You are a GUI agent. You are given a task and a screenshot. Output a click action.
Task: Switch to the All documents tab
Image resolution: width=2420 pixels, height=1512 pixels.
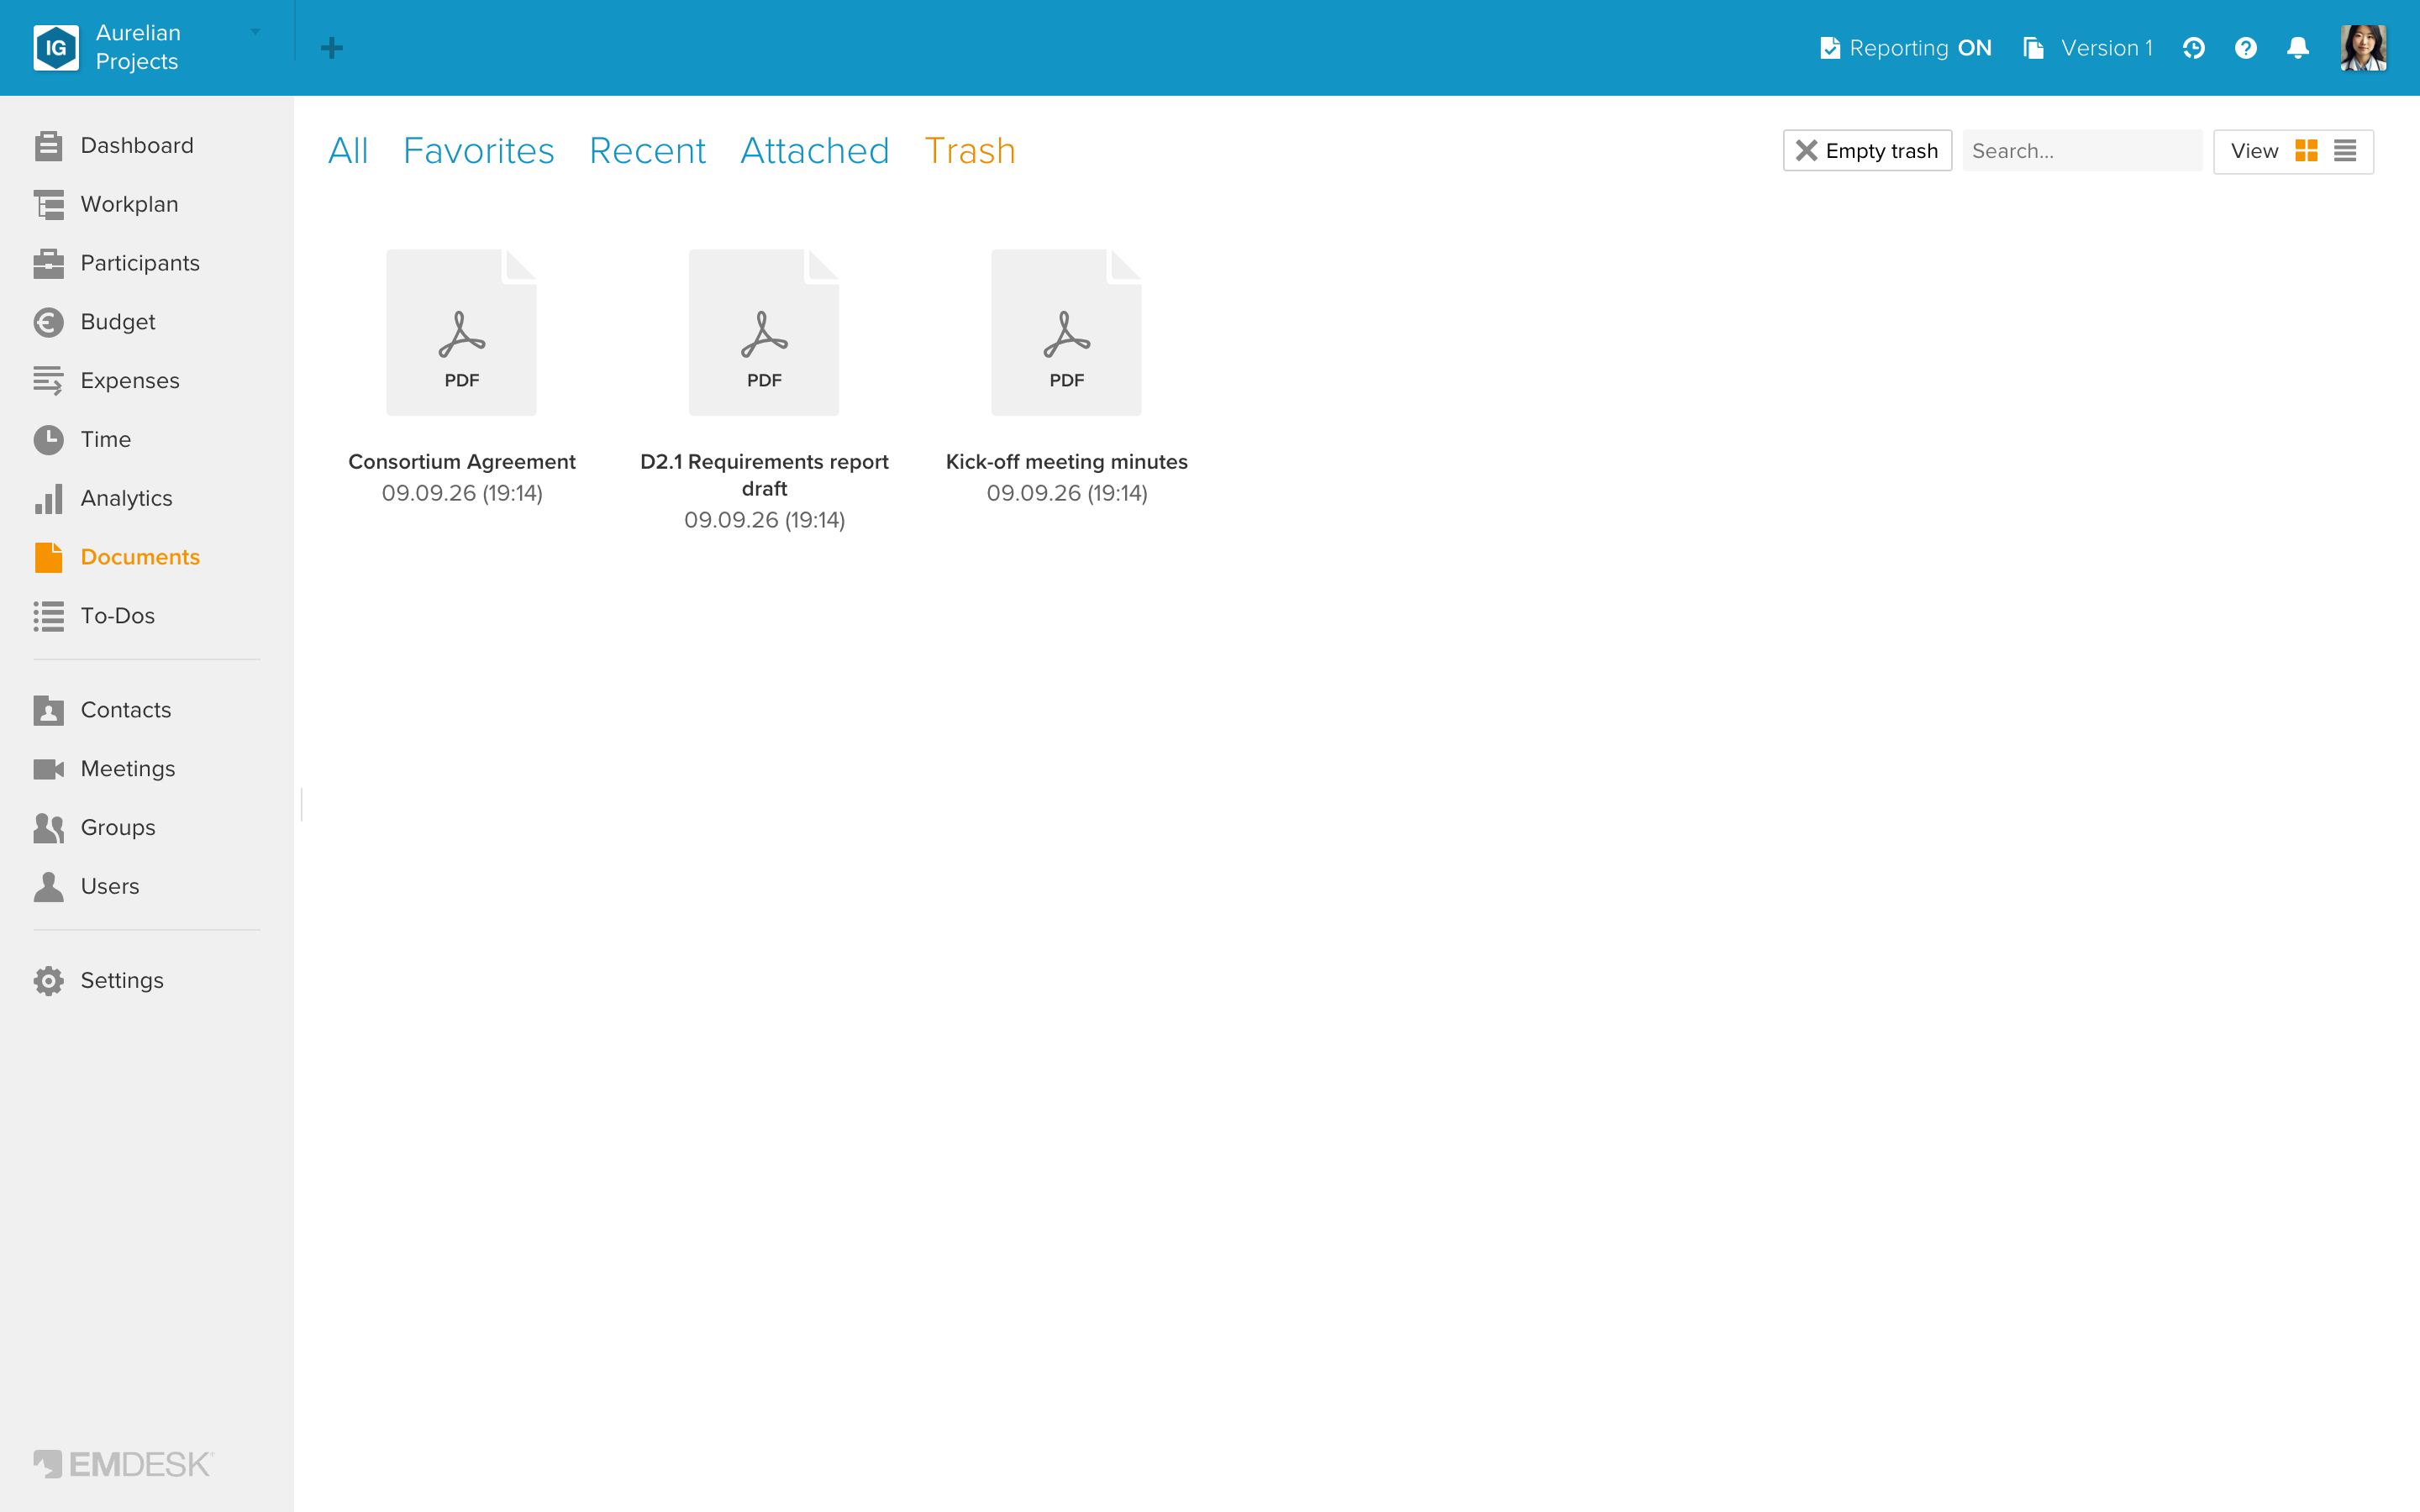click(x=348, y=151)
